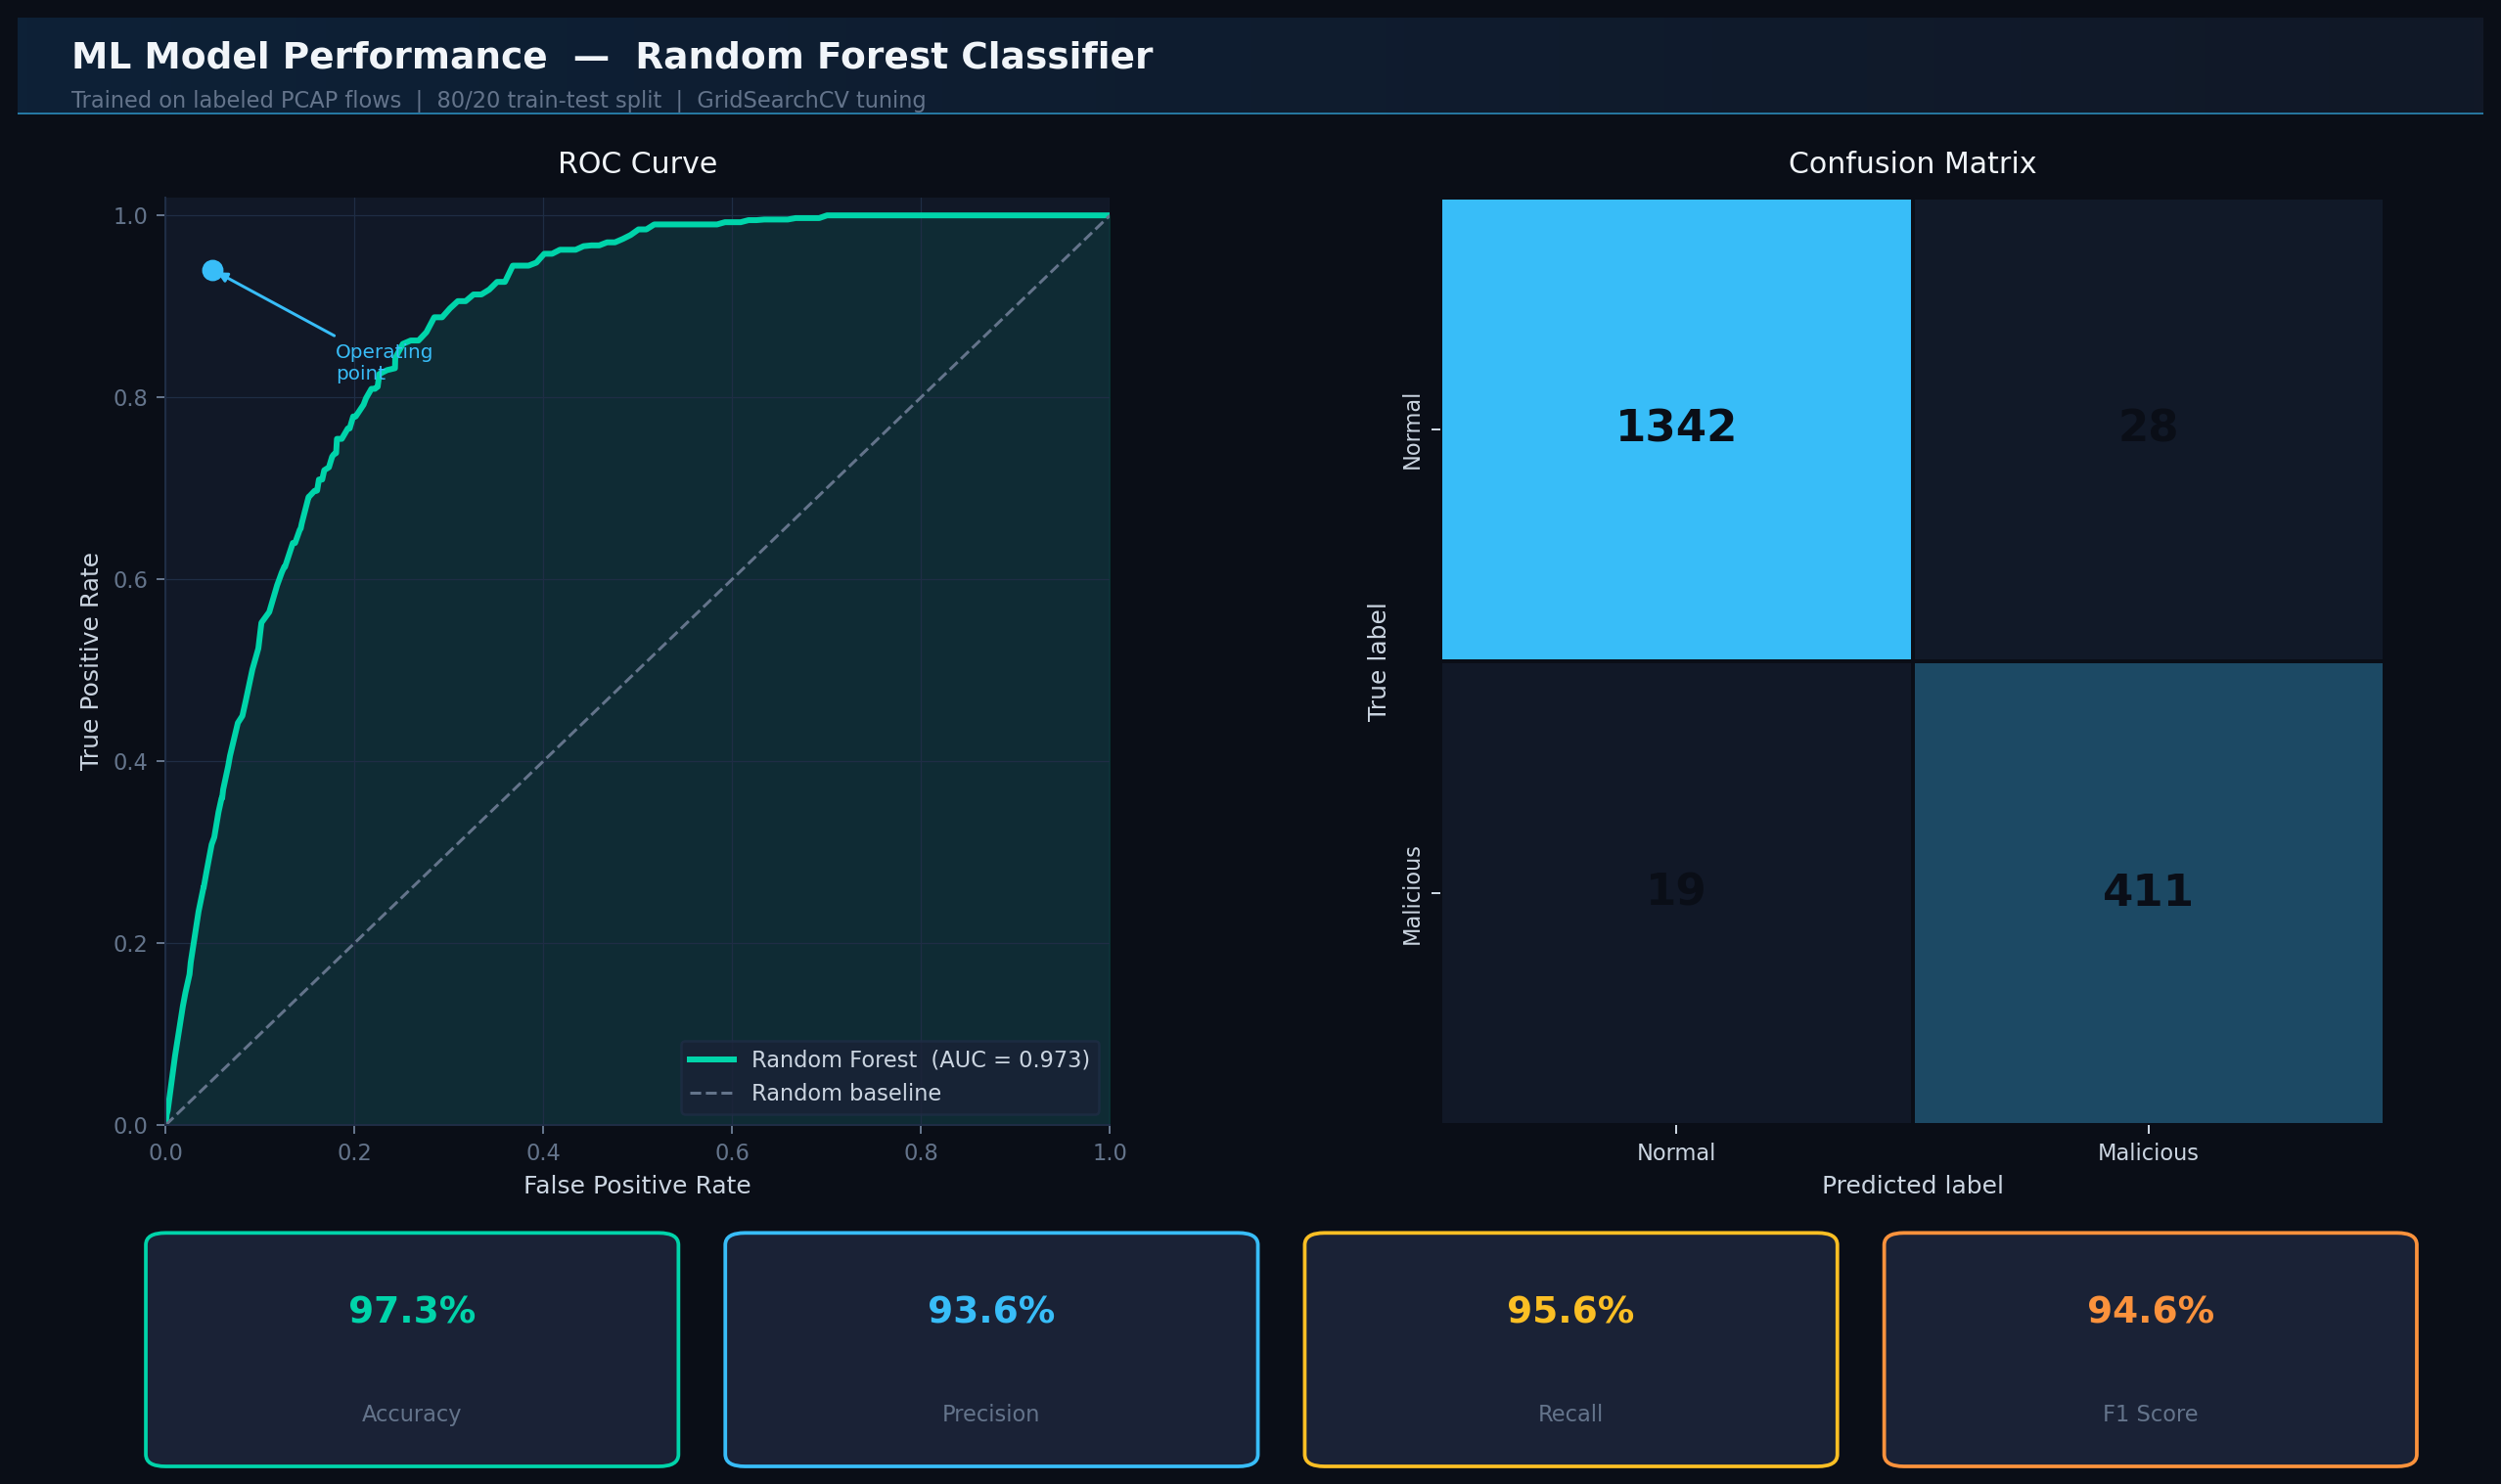Screen dimensions: 2501x1484
Task: Click the Predicted label axis title
Action: coord(1911,1185)
